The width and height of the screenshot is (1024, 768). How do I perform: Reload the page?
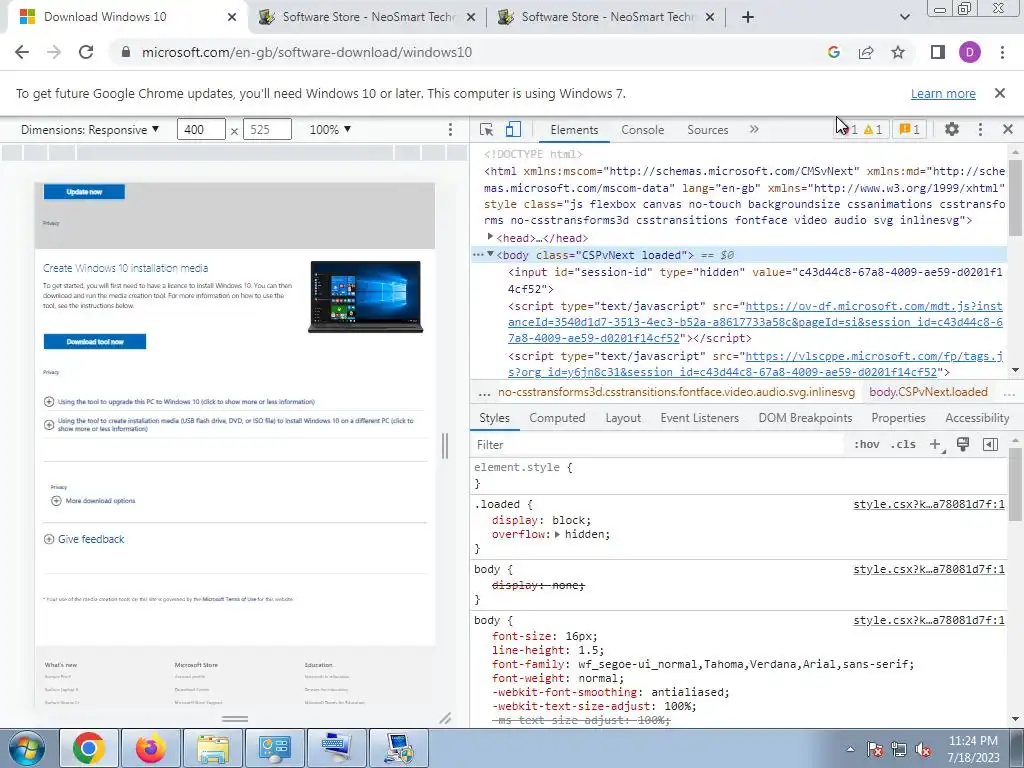(x=86, y=52)
